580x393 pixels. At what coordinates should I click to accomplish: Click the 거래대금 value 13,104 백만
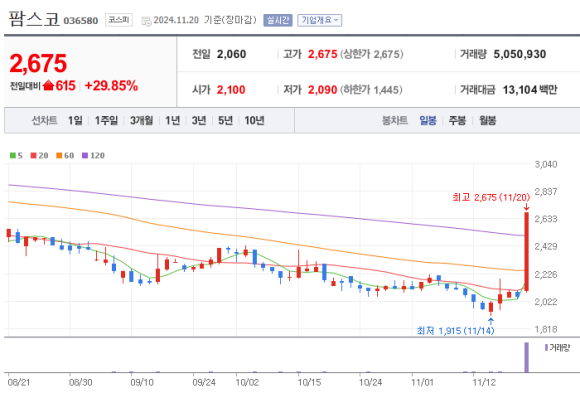pyautogui.click(x=530, y=90)
